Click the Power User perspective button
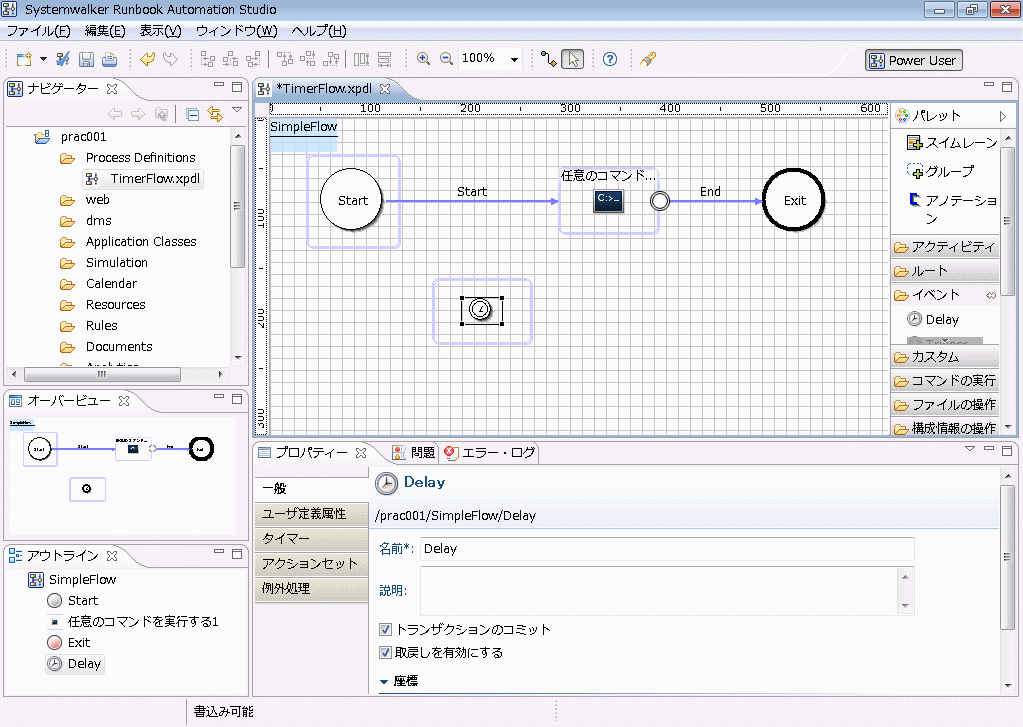Viewport: 1023px width, 727px height. coord(913,60)
